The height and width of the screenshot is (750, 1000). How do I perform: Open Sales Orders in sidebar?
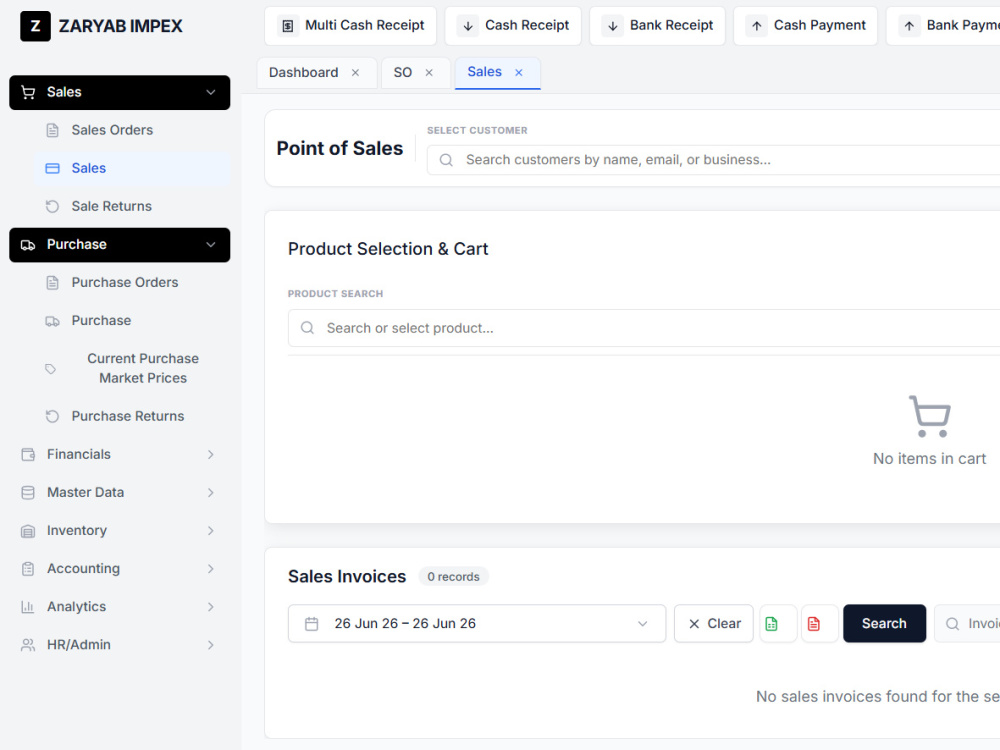pyautogui.click(x=131, y=130)
